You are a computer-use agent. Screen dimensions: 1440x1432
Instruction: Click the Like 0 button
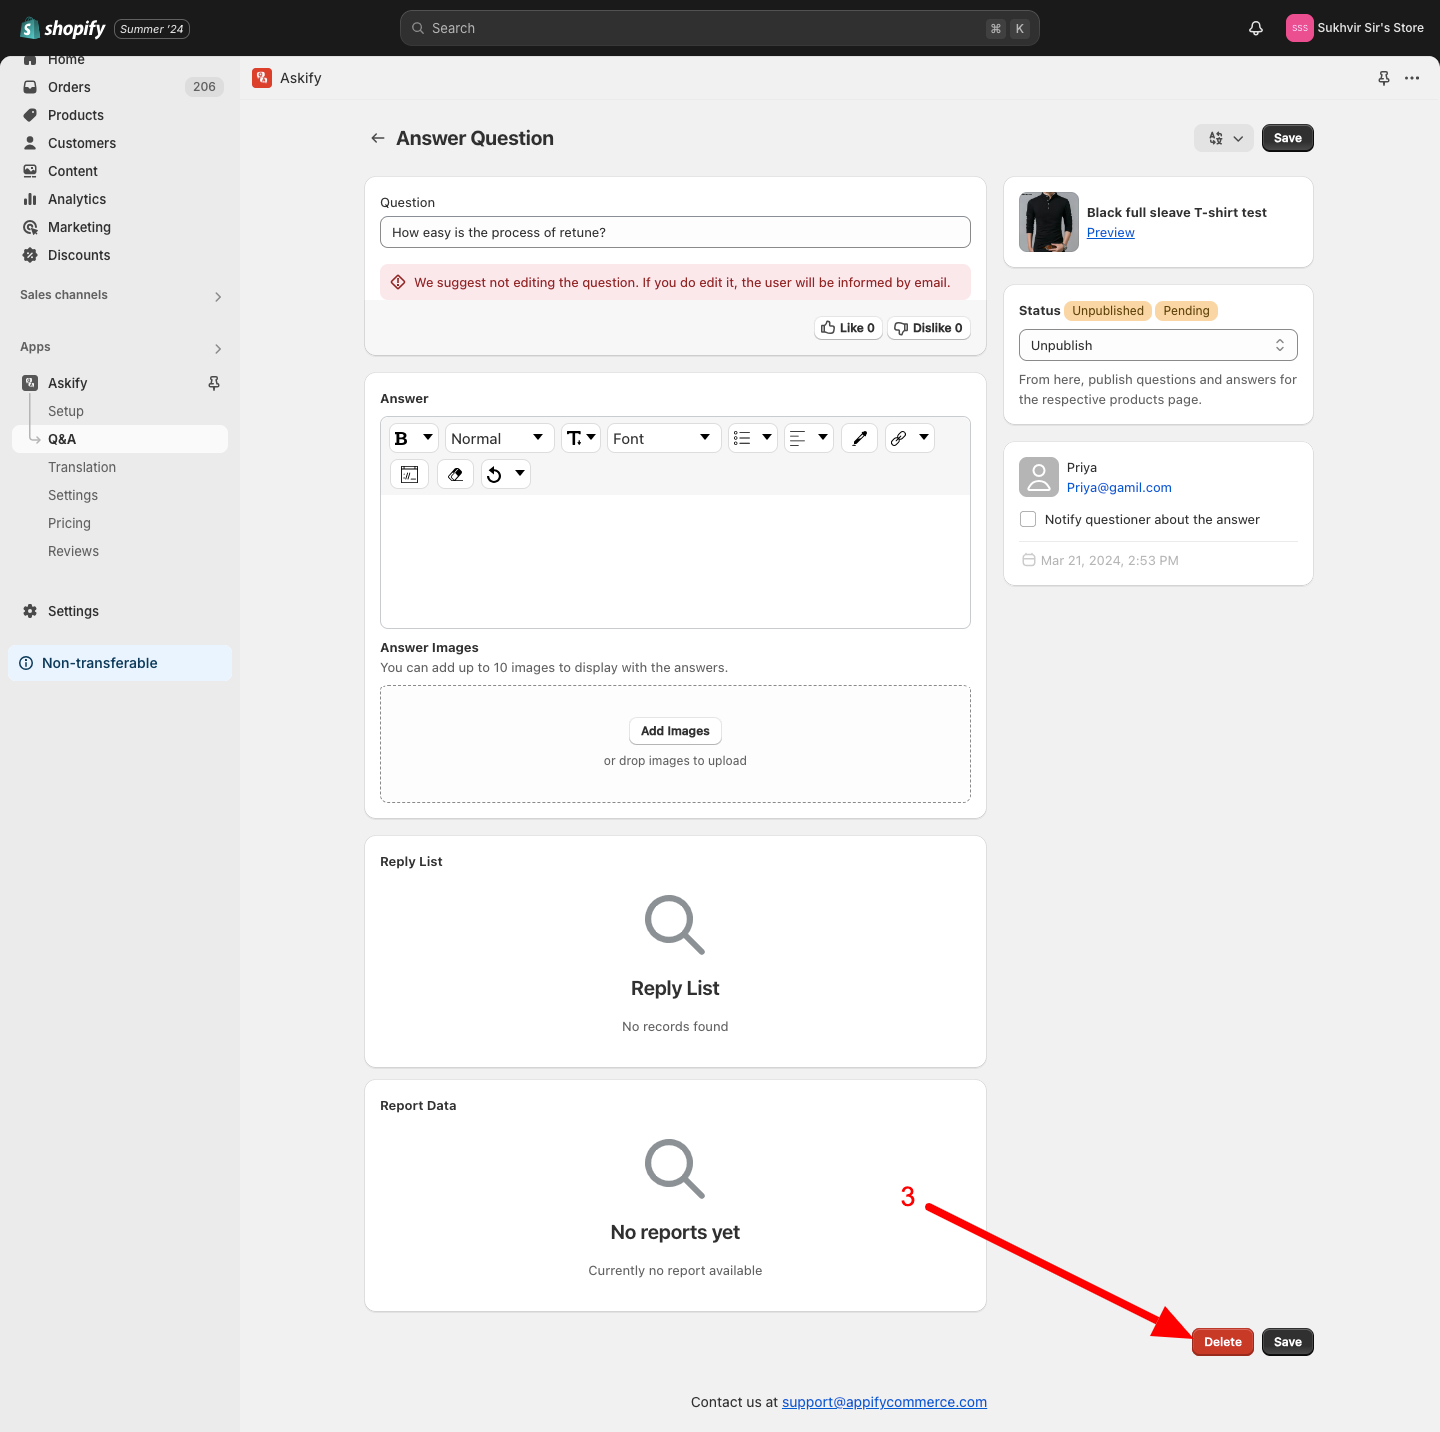click(x=848, y=328)
